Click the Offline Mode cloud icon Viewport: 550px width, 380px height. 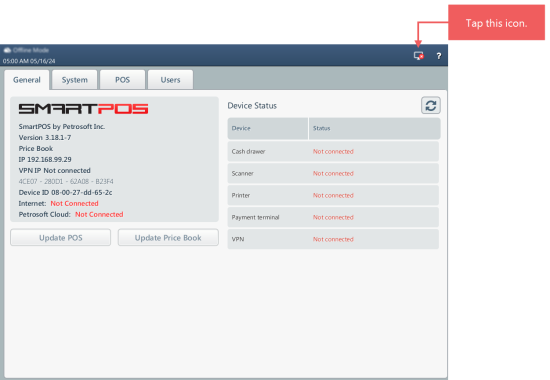tap(7, 50)
